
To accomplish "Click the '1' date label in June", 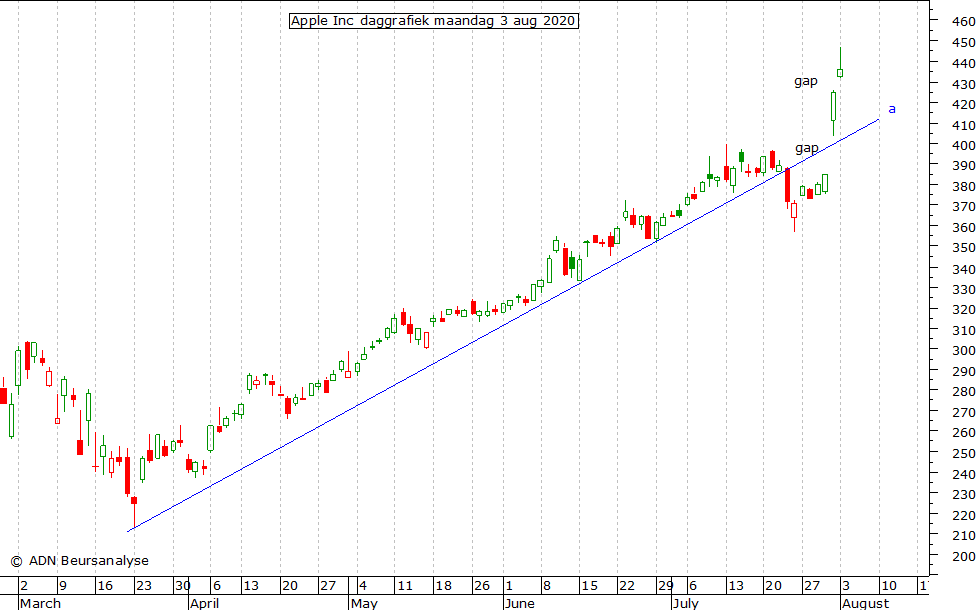I will tap(509, 586).
